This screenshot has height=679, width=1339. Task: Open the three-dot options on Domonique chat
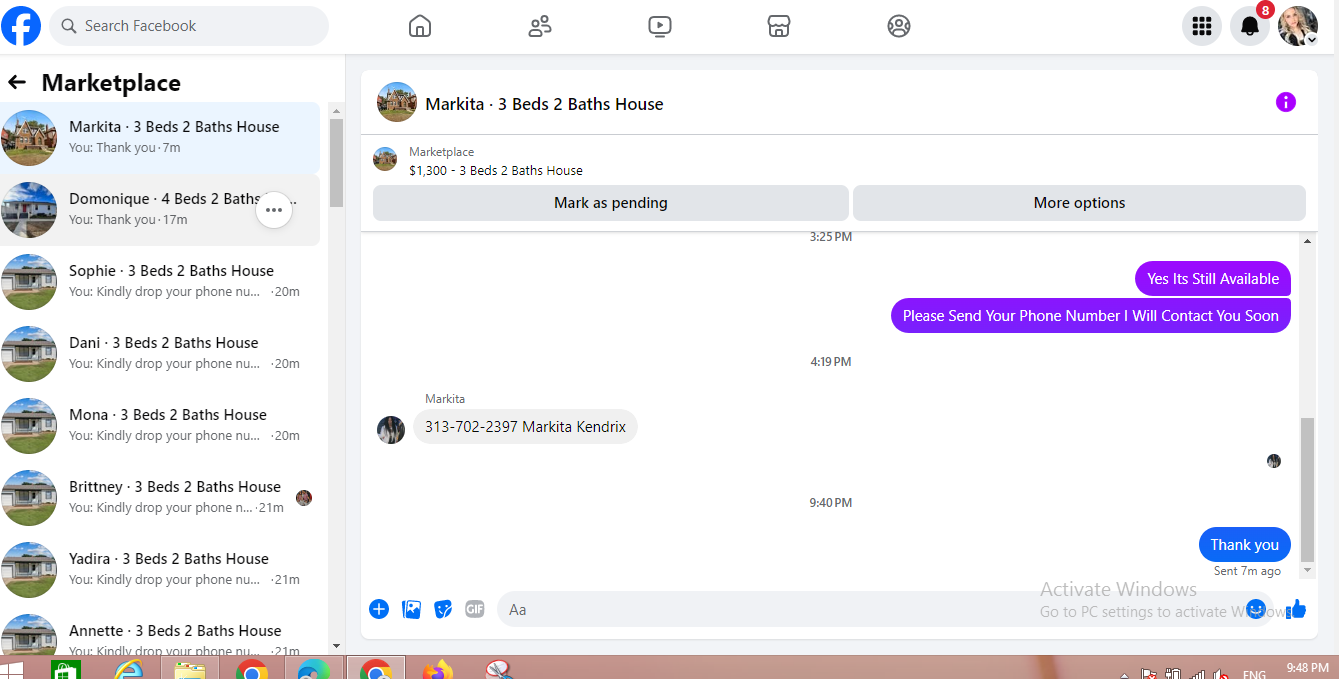[274, 210]
